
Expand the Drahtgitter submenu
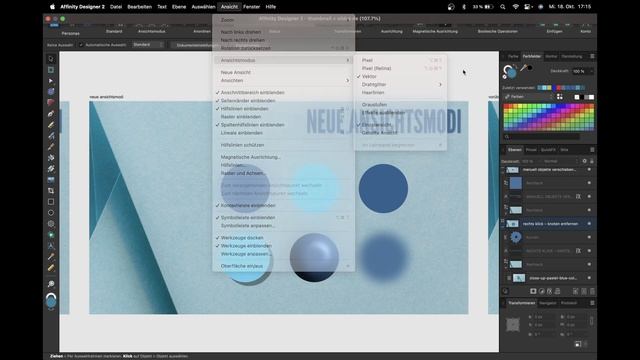pyautogui.click(x=400, y=84)
